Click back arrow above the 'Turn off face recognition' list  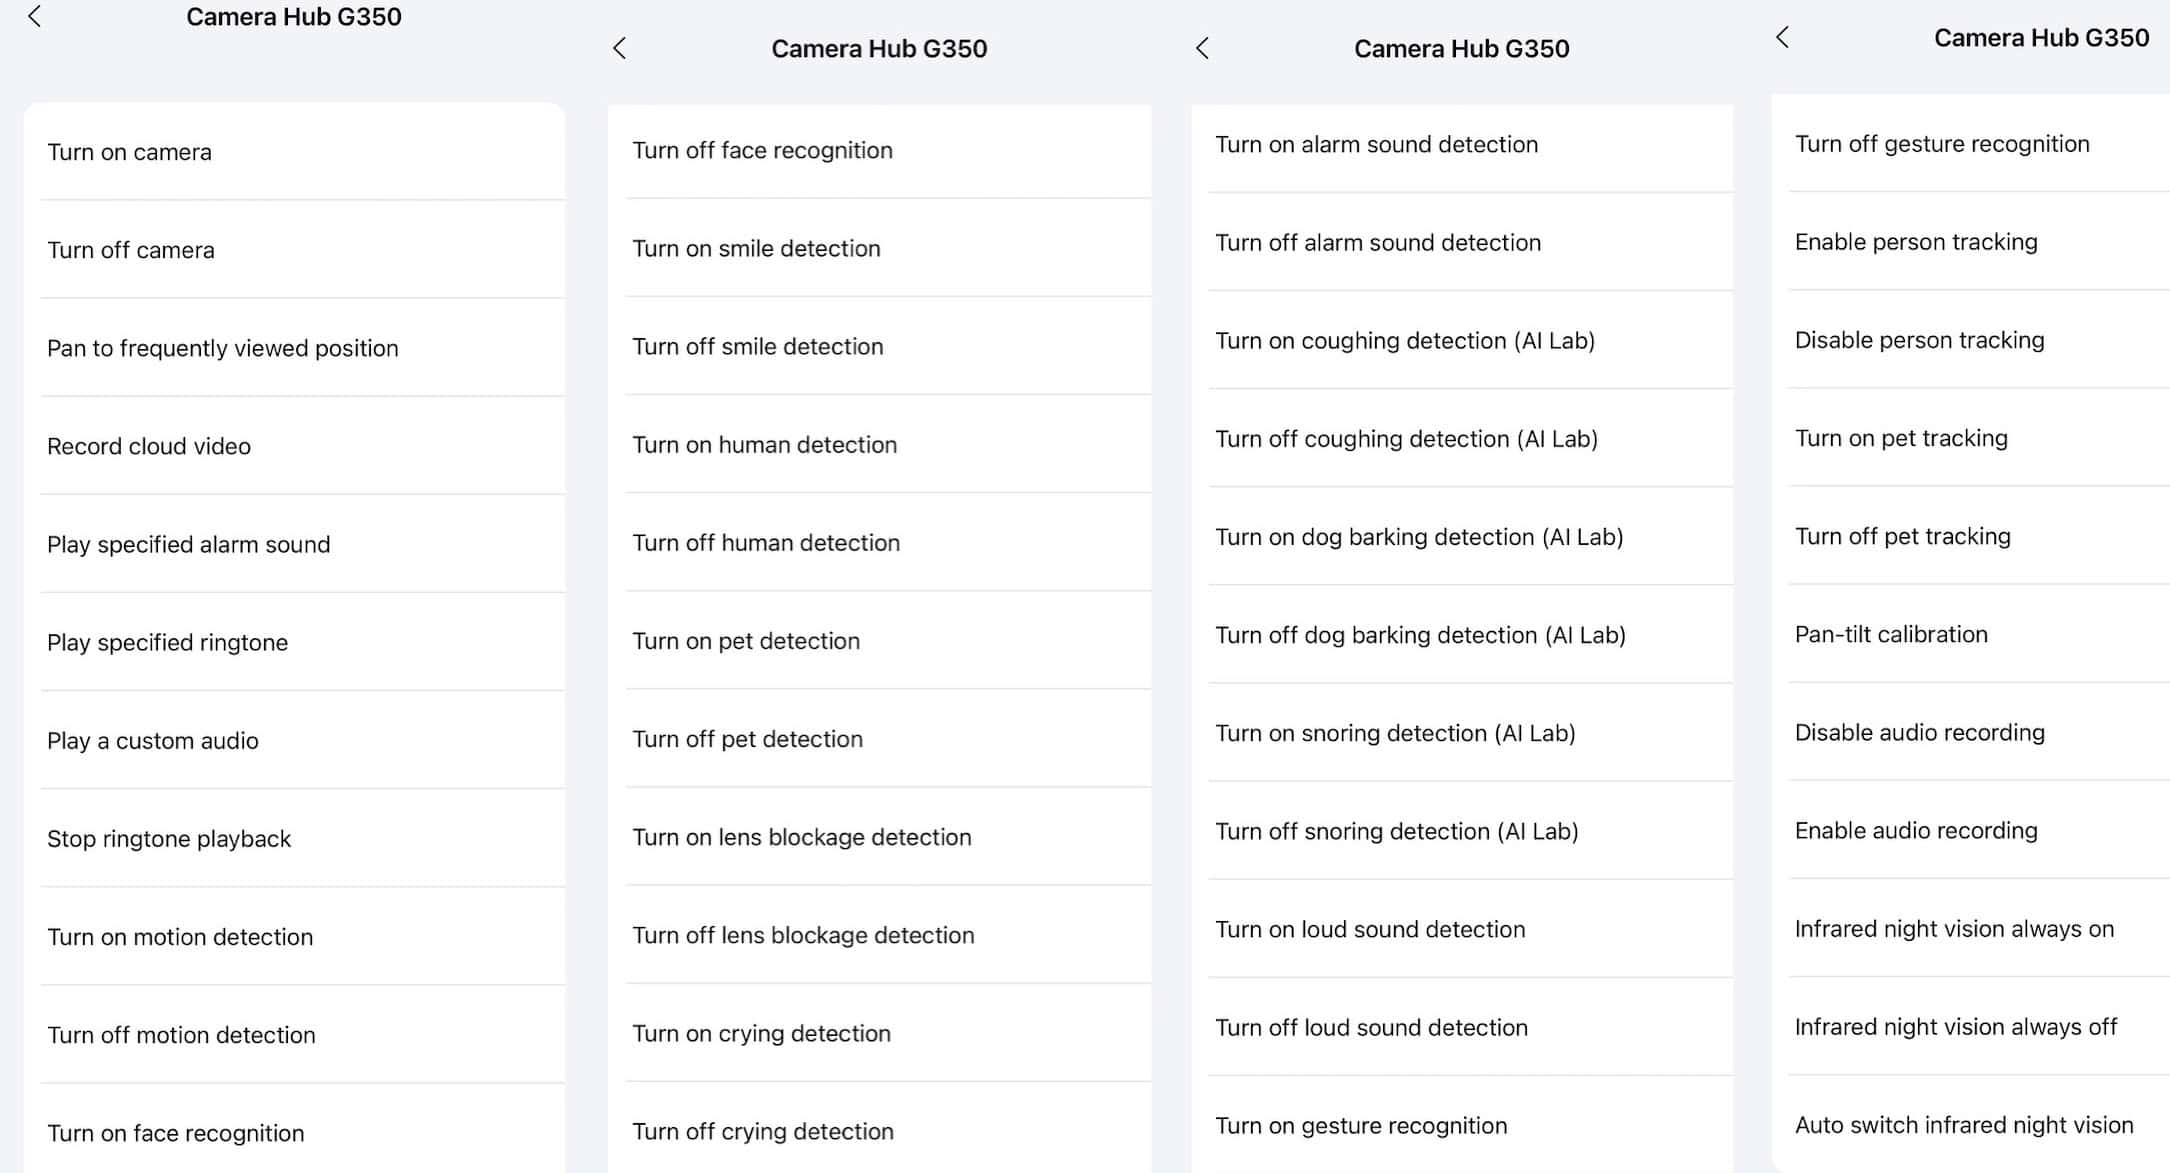pyautogui.click(x=620, y=48)
